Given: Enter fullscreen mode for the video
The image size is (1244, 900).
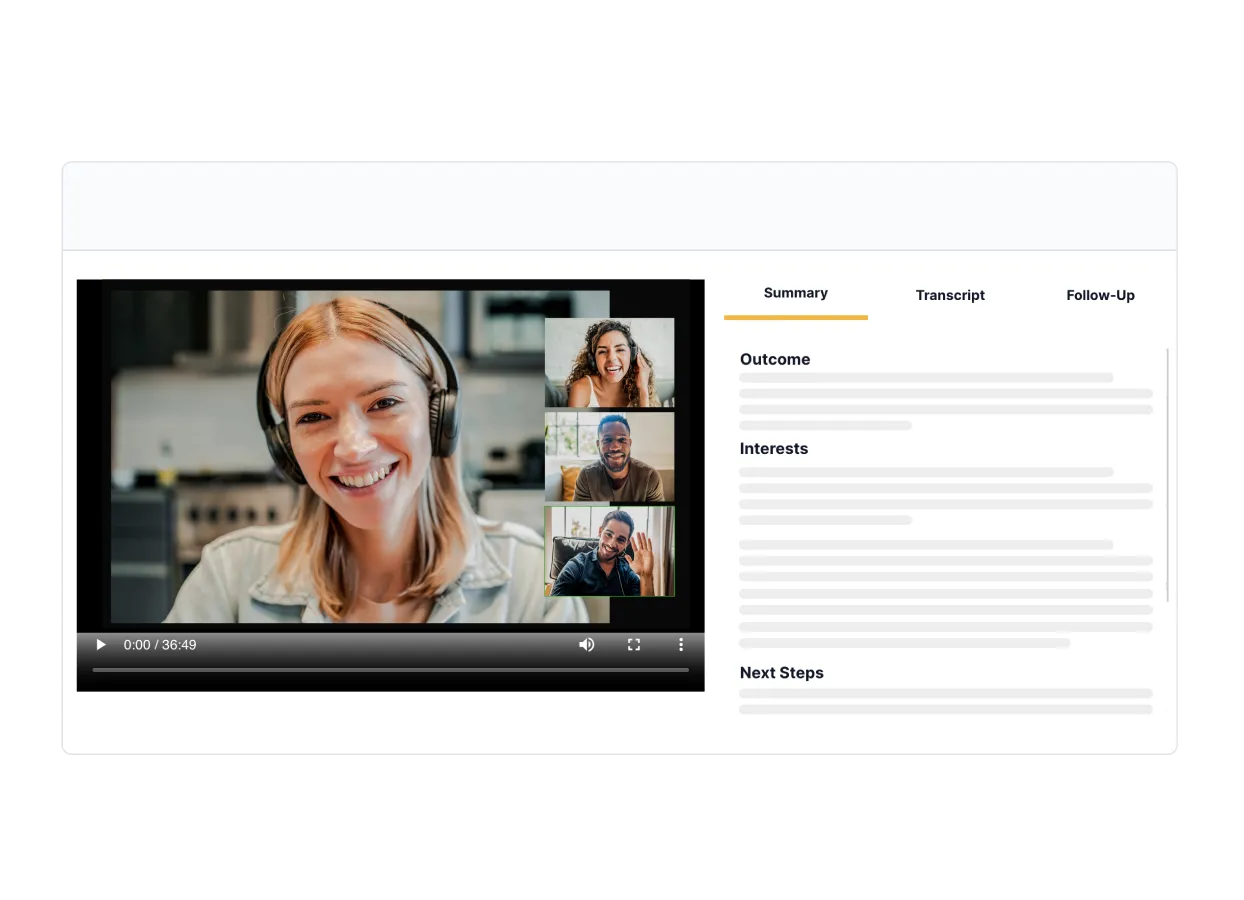Looking at the screenshot, I should pyautogui.click(x=634, y=645).
